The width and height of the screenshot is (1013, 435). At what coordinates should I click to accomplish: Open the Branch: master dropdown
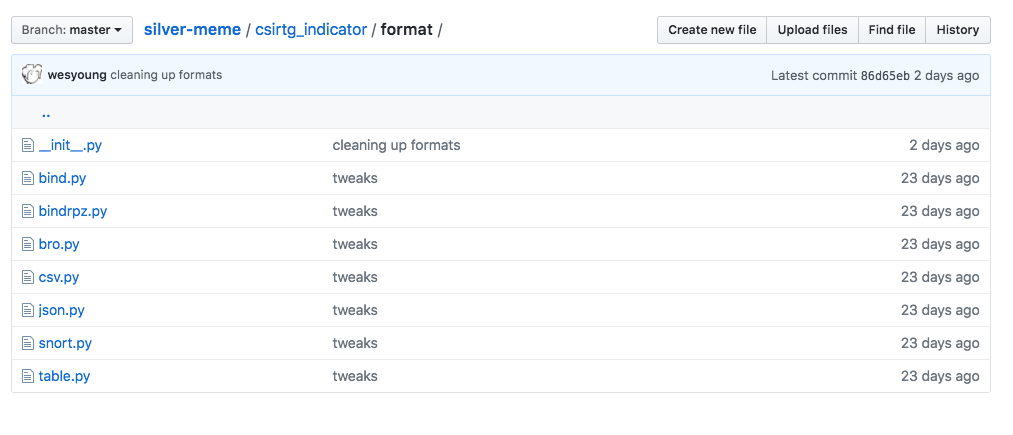click(x=72, y=30)
